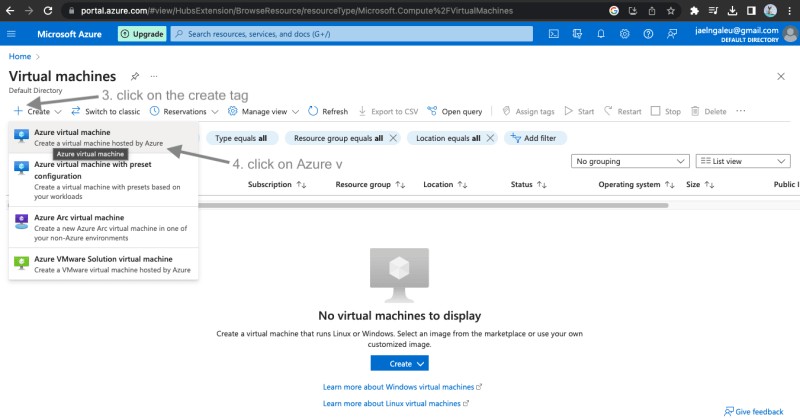800x418 pixels.
Task: Click the Stop toolbar button
Action: coord(666,111)
